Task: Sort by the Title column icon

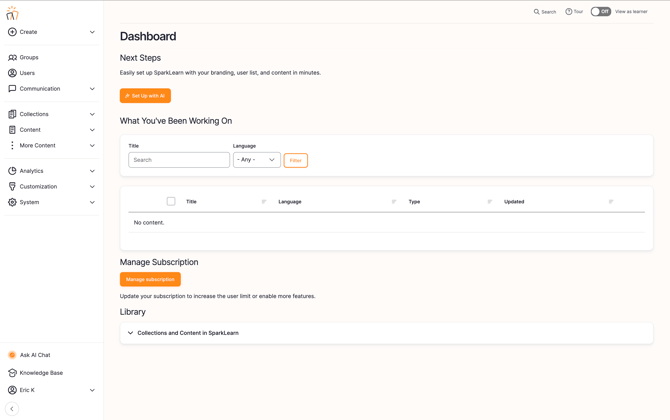Action: tap(264, 202)
